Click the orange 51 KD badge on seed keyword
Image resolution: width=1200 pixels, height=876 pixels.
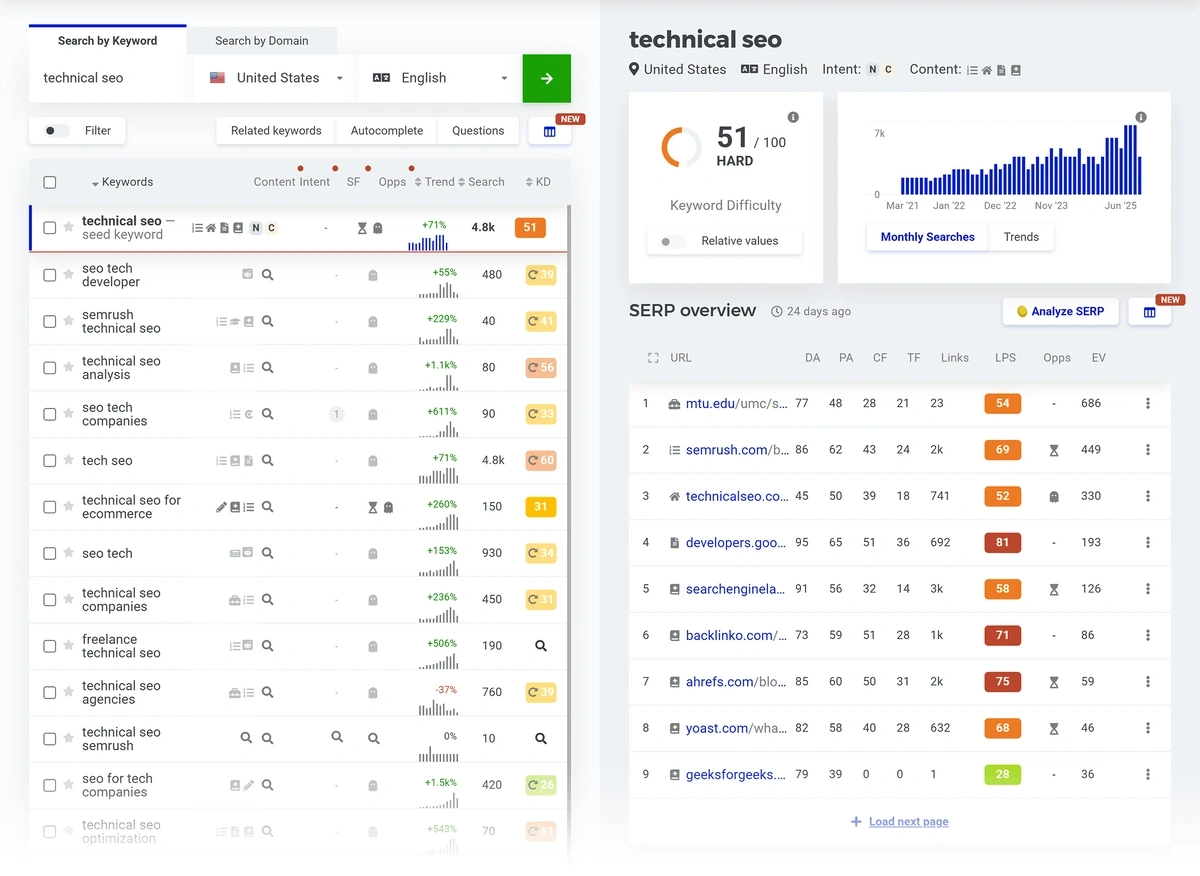[x=530, y=228]
